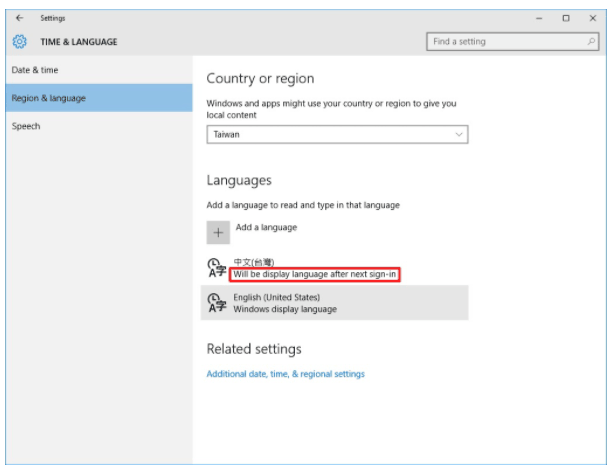The image size is (610, 469).
Task: Go to the Speech settings page
Action: click(26, 126)
